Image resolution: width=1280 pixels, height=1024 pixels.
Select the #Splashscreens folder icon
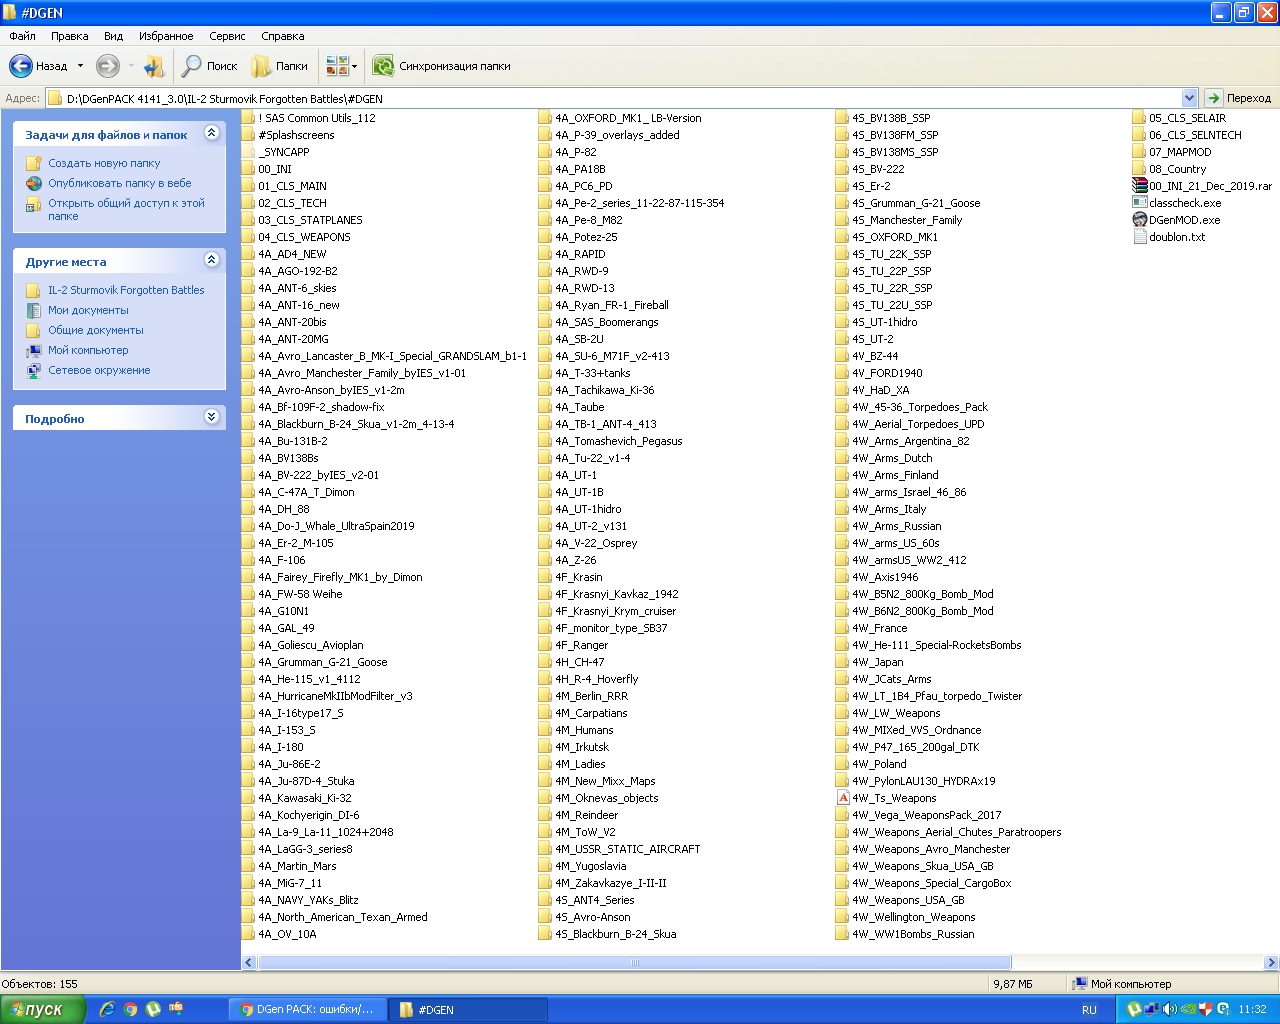tap(249, 135)
